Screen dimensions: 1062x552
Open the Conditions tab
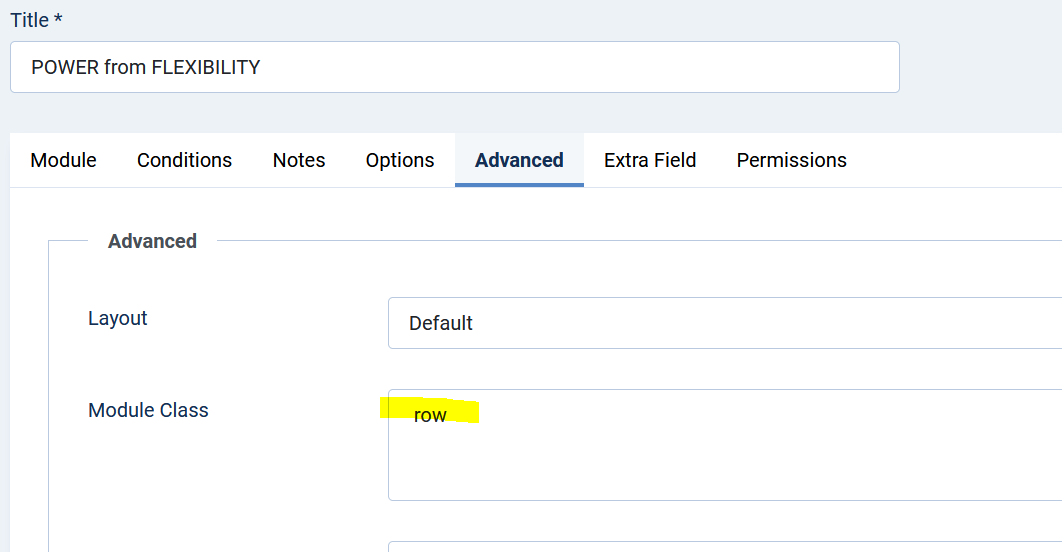pos(185,160)
